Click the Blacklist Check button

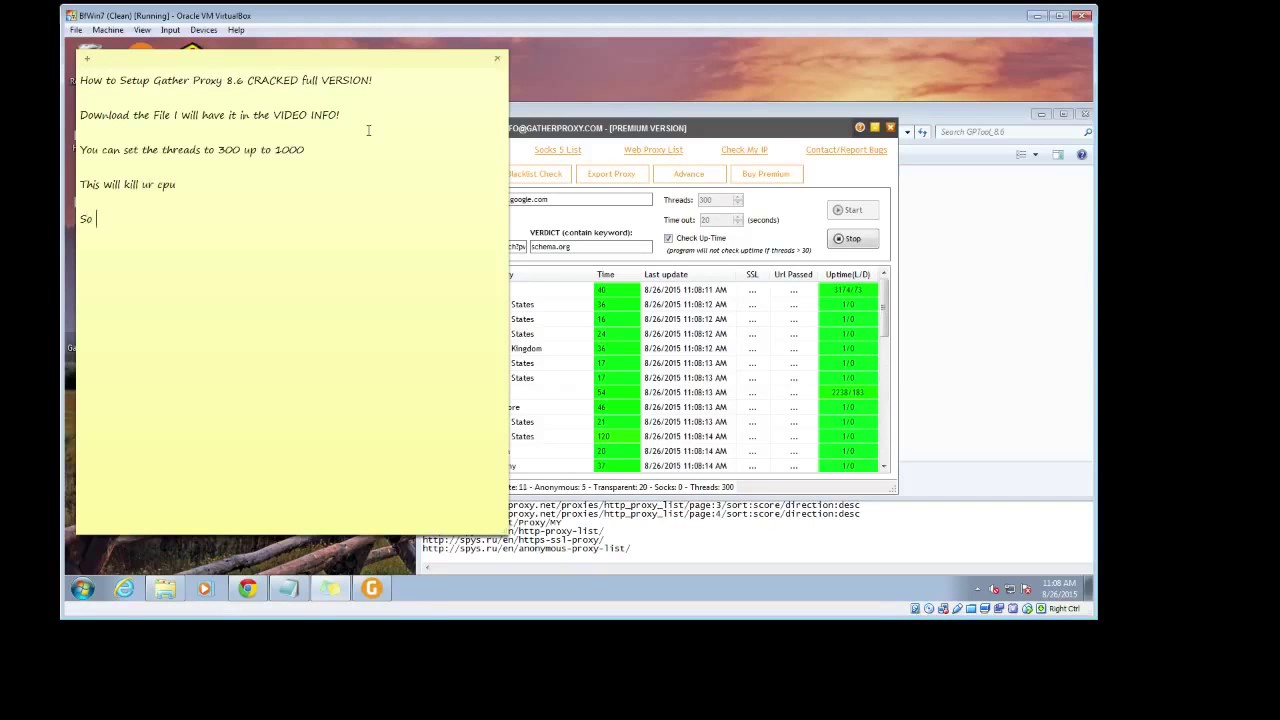coord(538,174)
